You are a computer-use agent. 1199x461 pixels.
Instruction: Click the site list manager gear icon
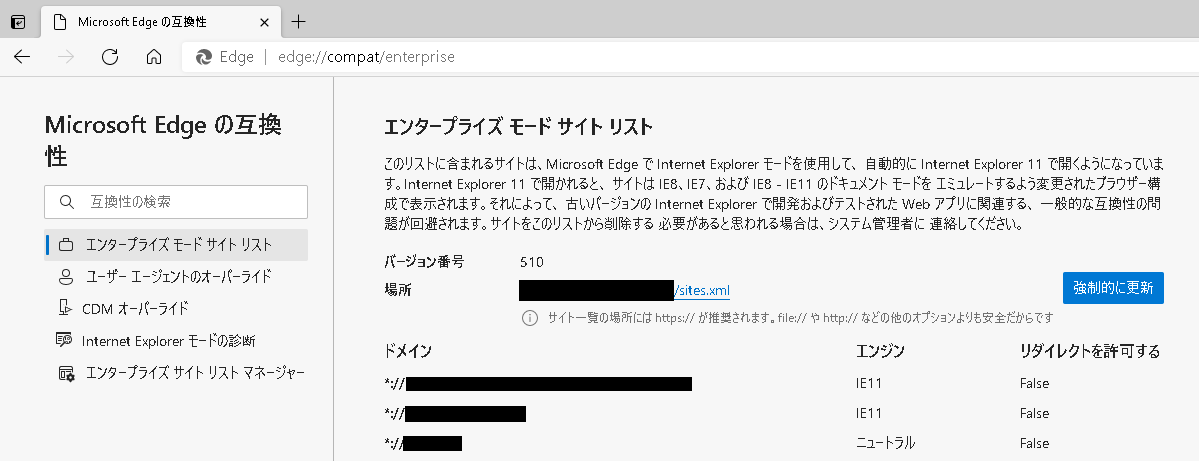67,373
